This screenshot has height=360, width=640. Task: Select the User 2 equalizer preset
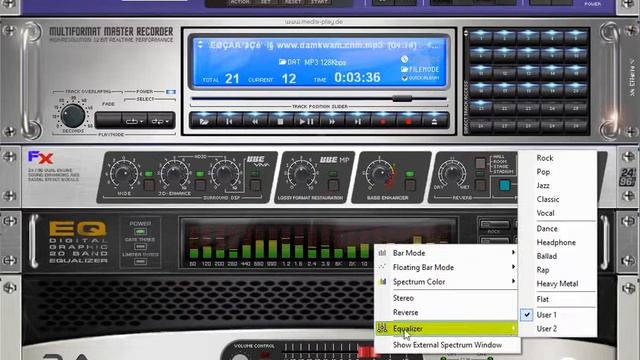click(558, 329)
